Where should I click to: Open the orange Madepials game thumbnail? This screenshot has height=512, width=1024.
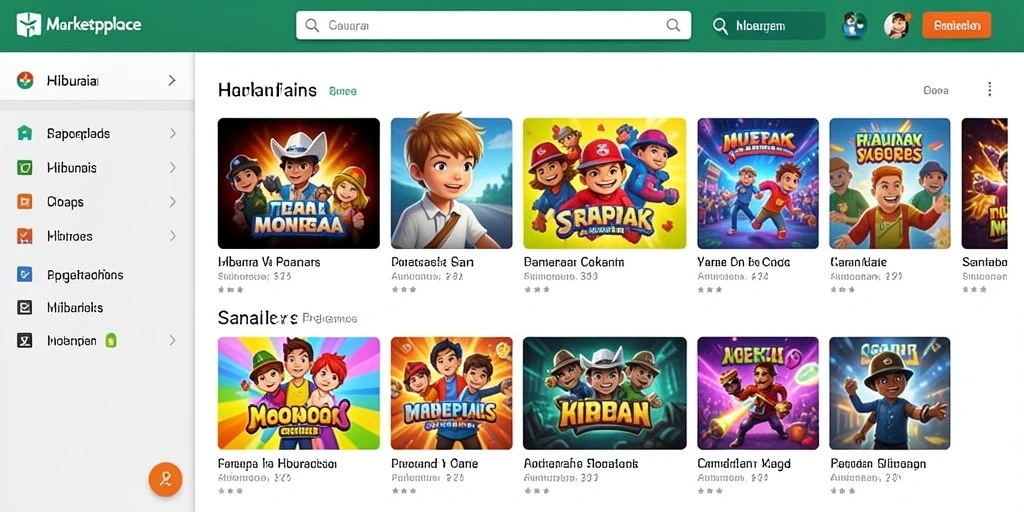[451, 393]
